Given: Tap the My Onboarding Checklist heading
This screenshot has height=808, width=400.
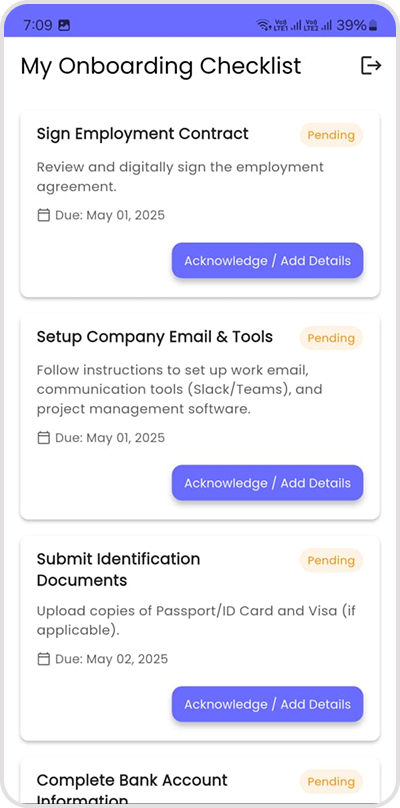Looking at the screenshot, I should (161, 66).
